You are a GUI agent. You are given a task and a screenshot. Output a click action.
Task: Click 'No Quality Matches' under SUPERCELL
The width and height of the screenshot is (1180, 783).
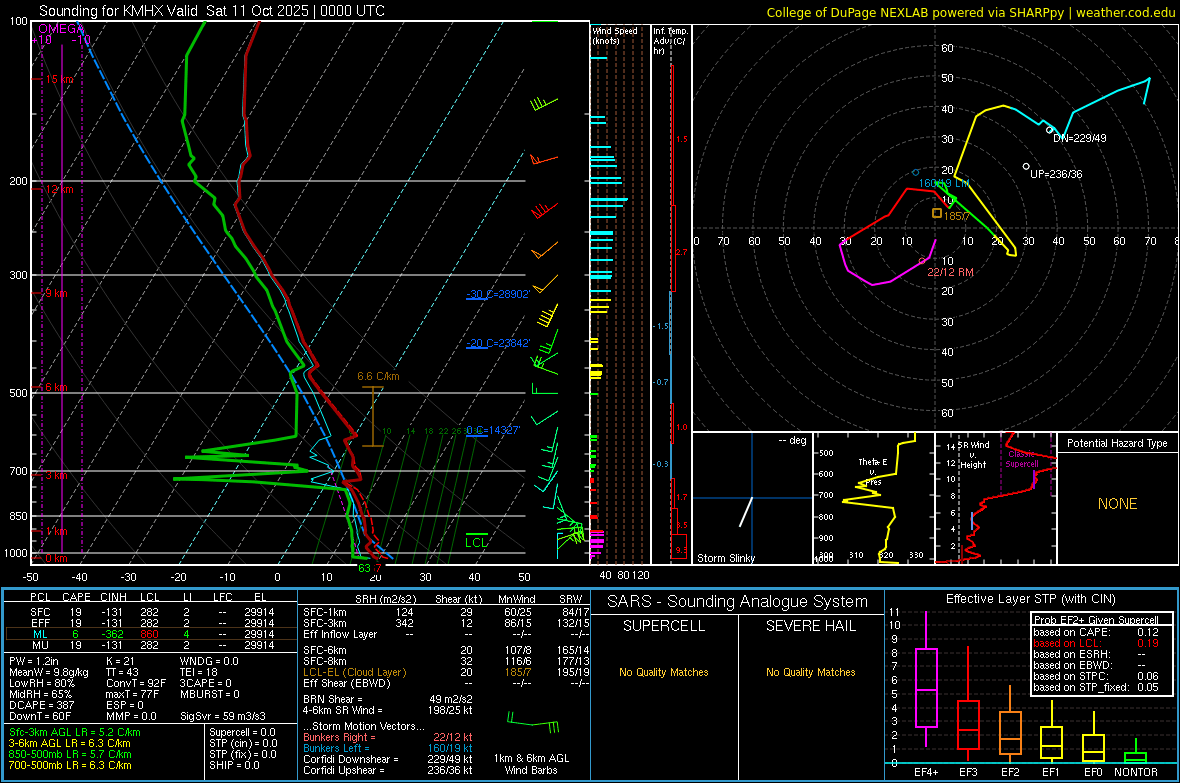(x=664, y=672)
